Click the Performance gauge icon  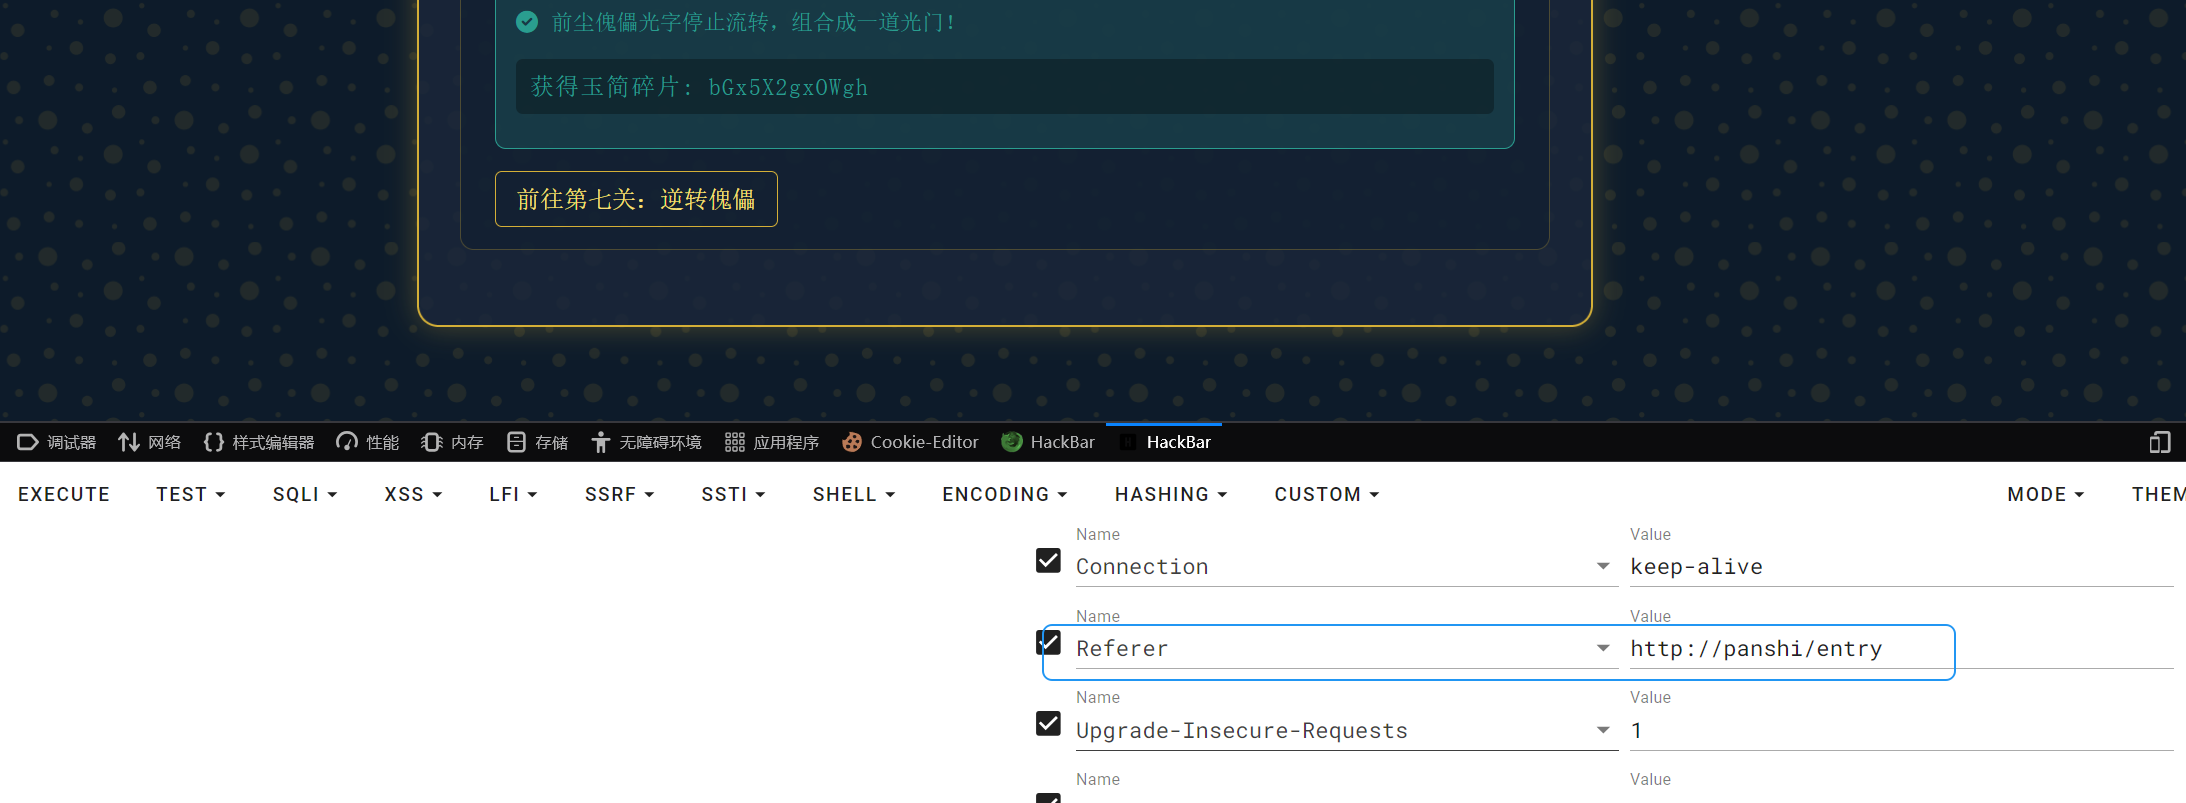tap(347, 442)
